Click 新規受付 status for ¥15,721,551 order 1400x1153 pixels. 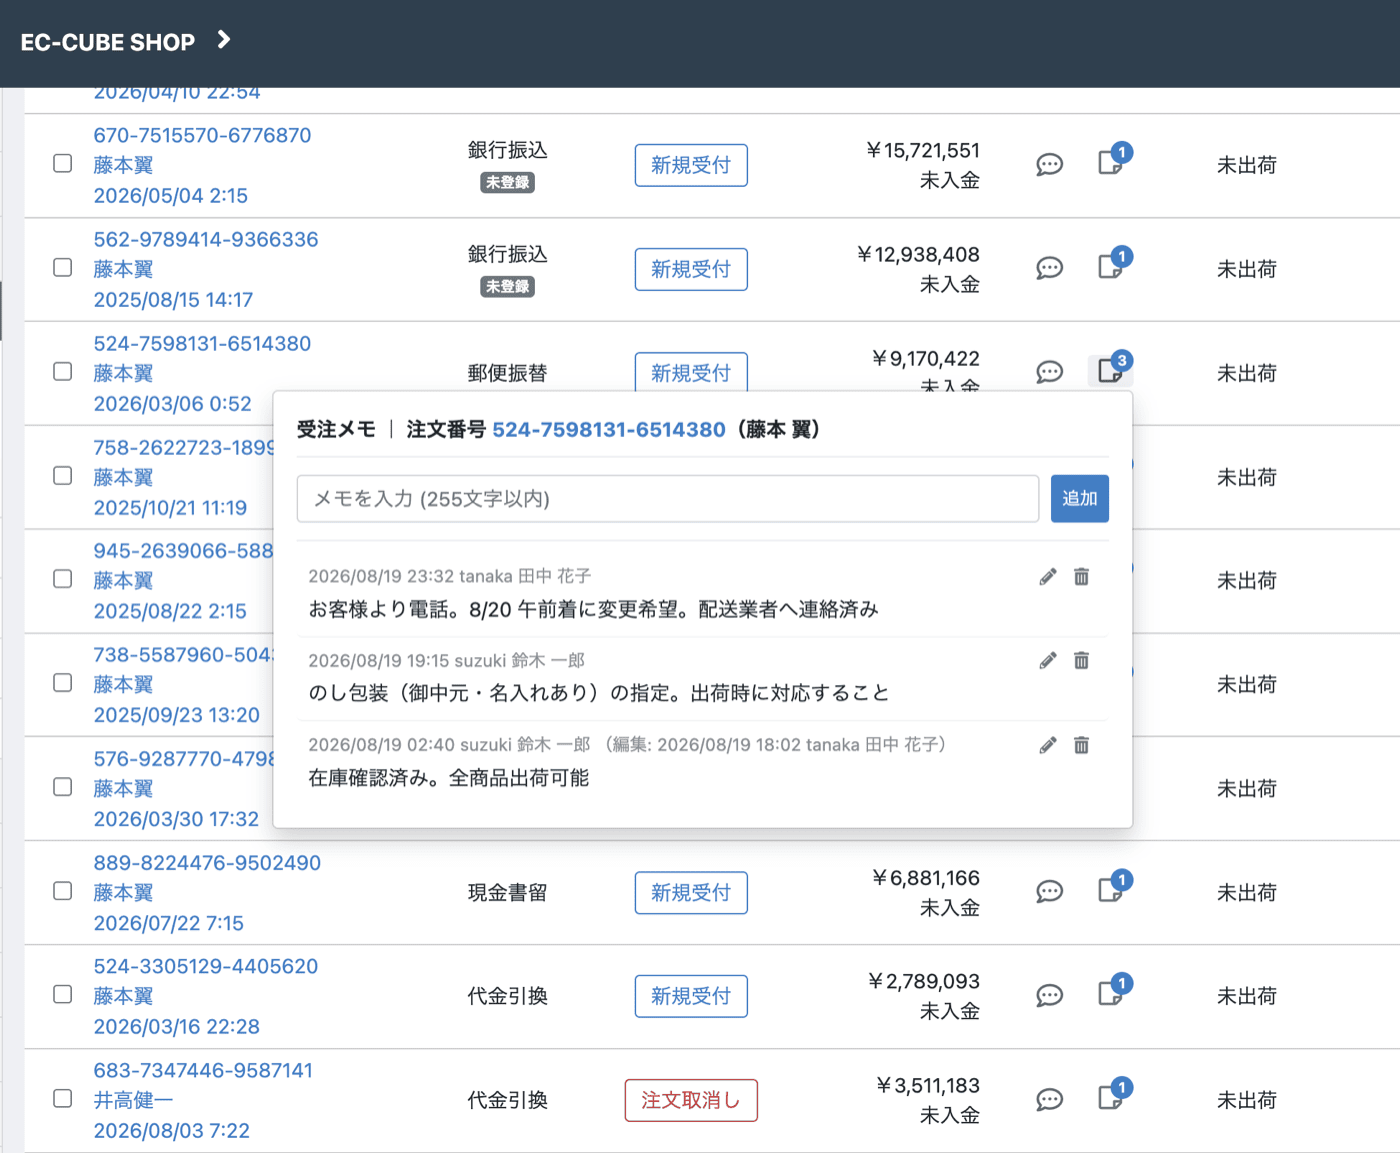click(x=691, y=165)
